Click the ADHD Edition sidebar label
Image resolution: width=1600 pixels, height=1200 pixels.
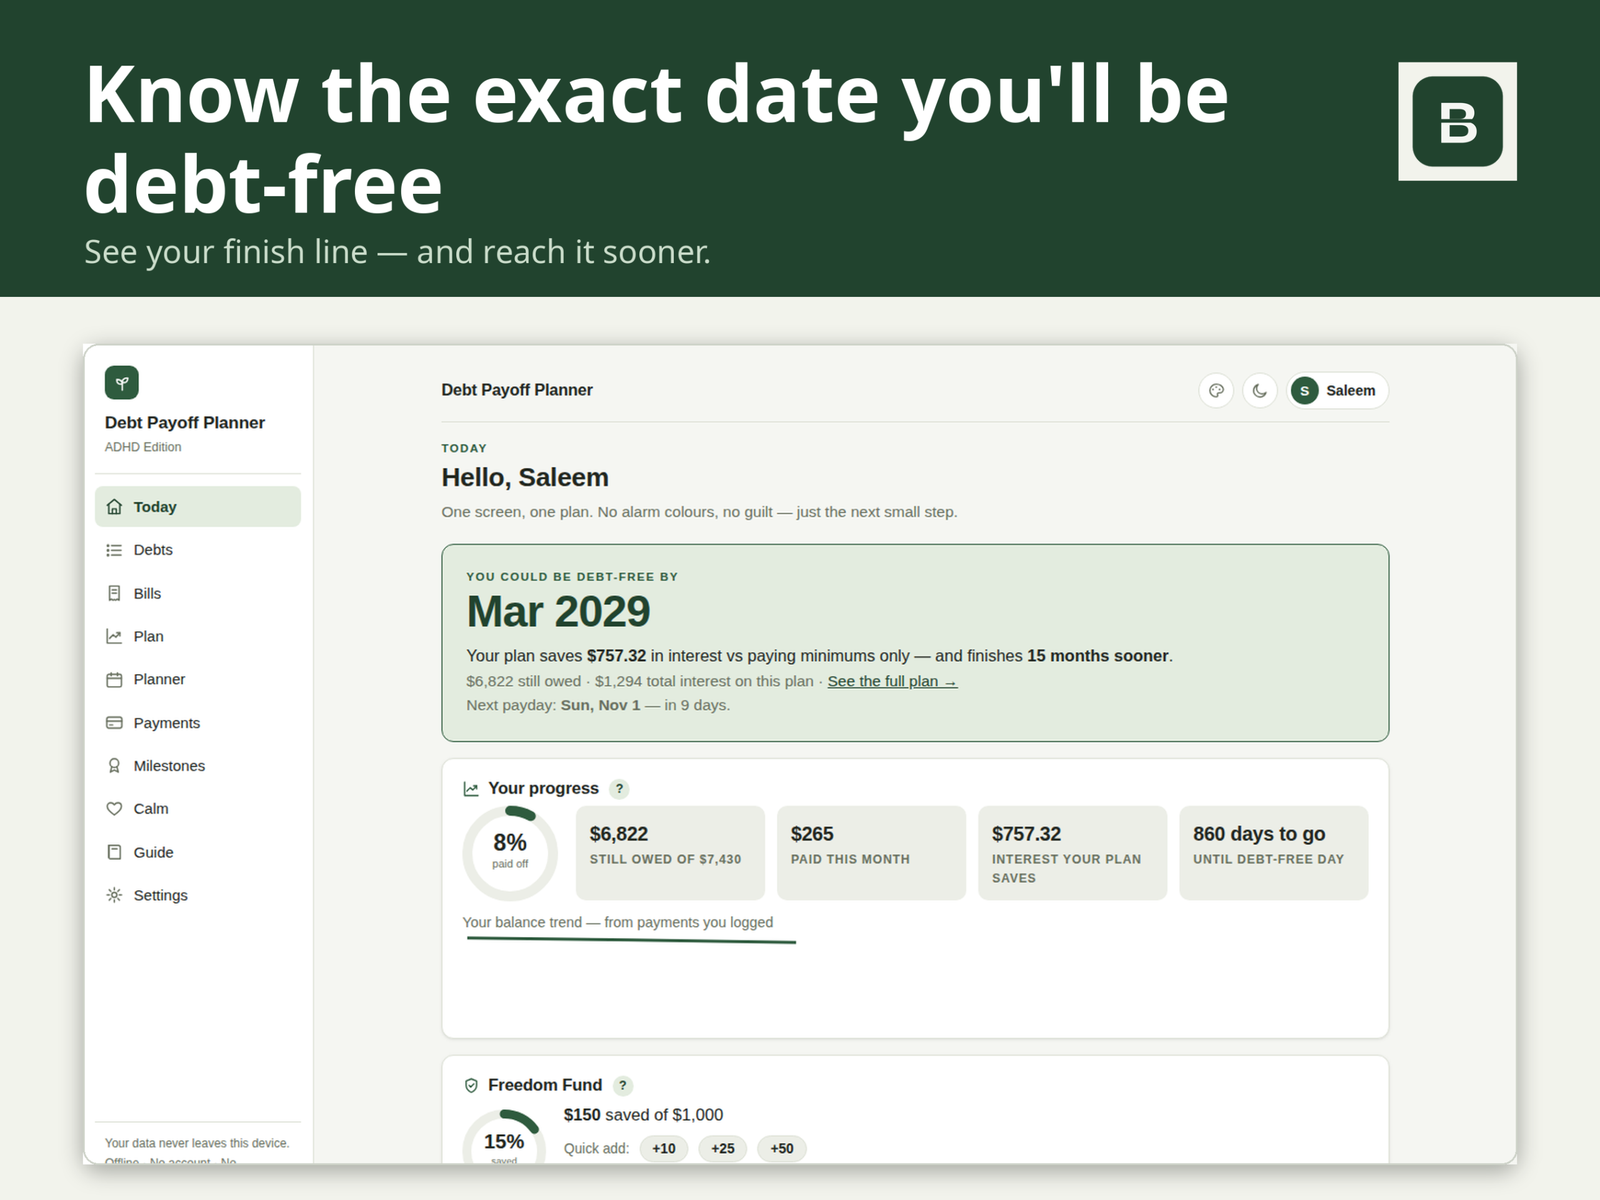pos(143,447)
